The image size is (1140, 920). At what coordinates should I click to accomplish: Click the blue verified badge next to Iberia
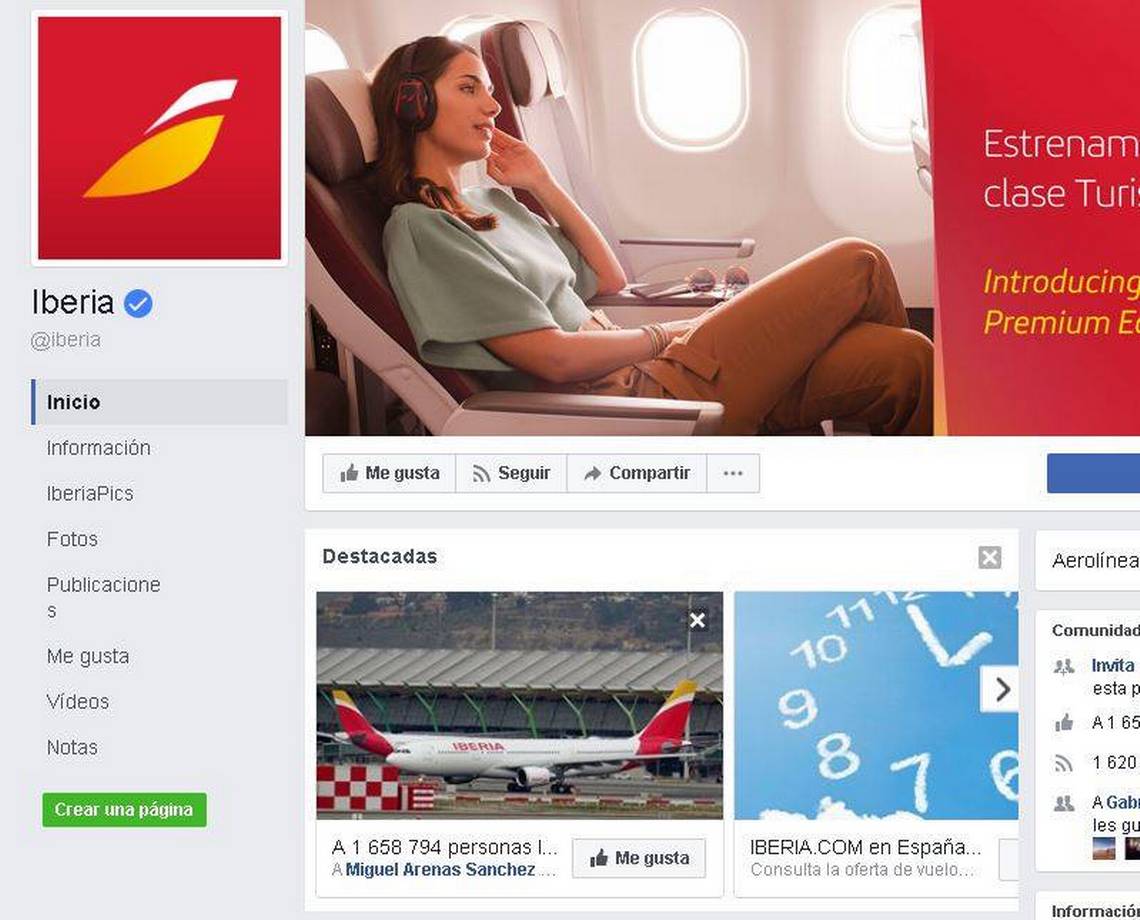pos(138,303)
